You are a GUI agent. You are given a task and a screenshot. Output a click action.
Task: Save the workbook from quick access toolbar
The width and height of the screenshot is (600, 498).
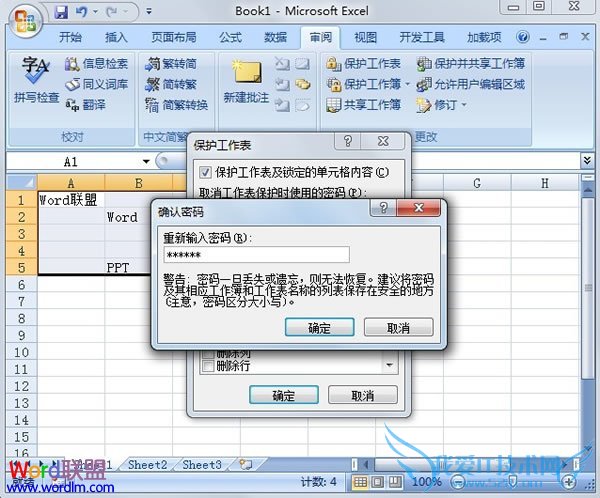point(61,12)
